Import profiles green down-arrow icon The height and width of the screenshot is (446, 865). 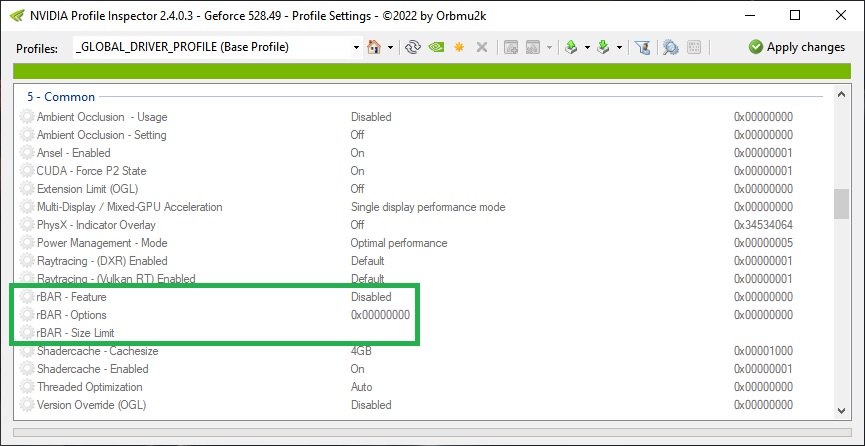pos(604,47)
